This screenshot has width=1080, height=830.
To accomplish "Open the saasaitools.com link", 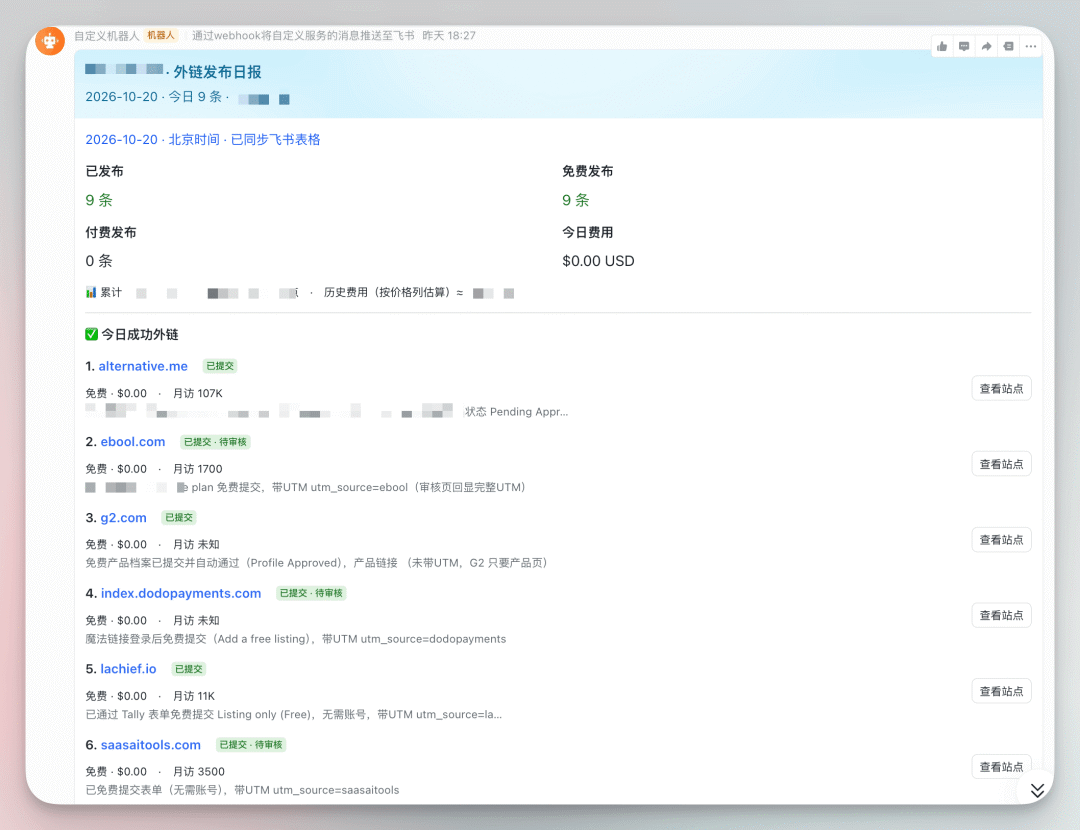I will point(151,745).
